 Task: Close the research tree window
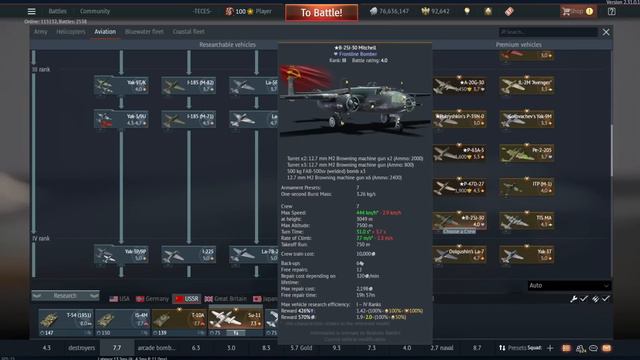[x=606, y=32]
